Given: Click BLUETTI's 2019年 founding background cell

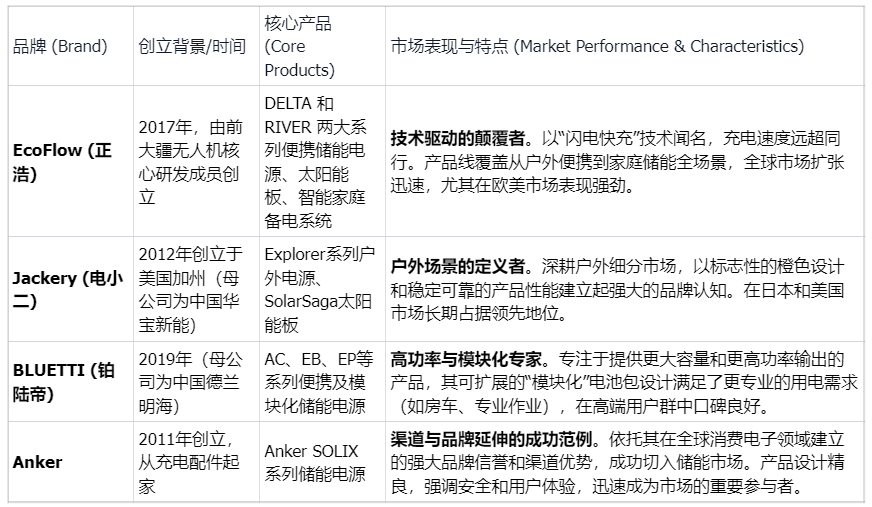Looking at the screenshot, I should 190,382.
